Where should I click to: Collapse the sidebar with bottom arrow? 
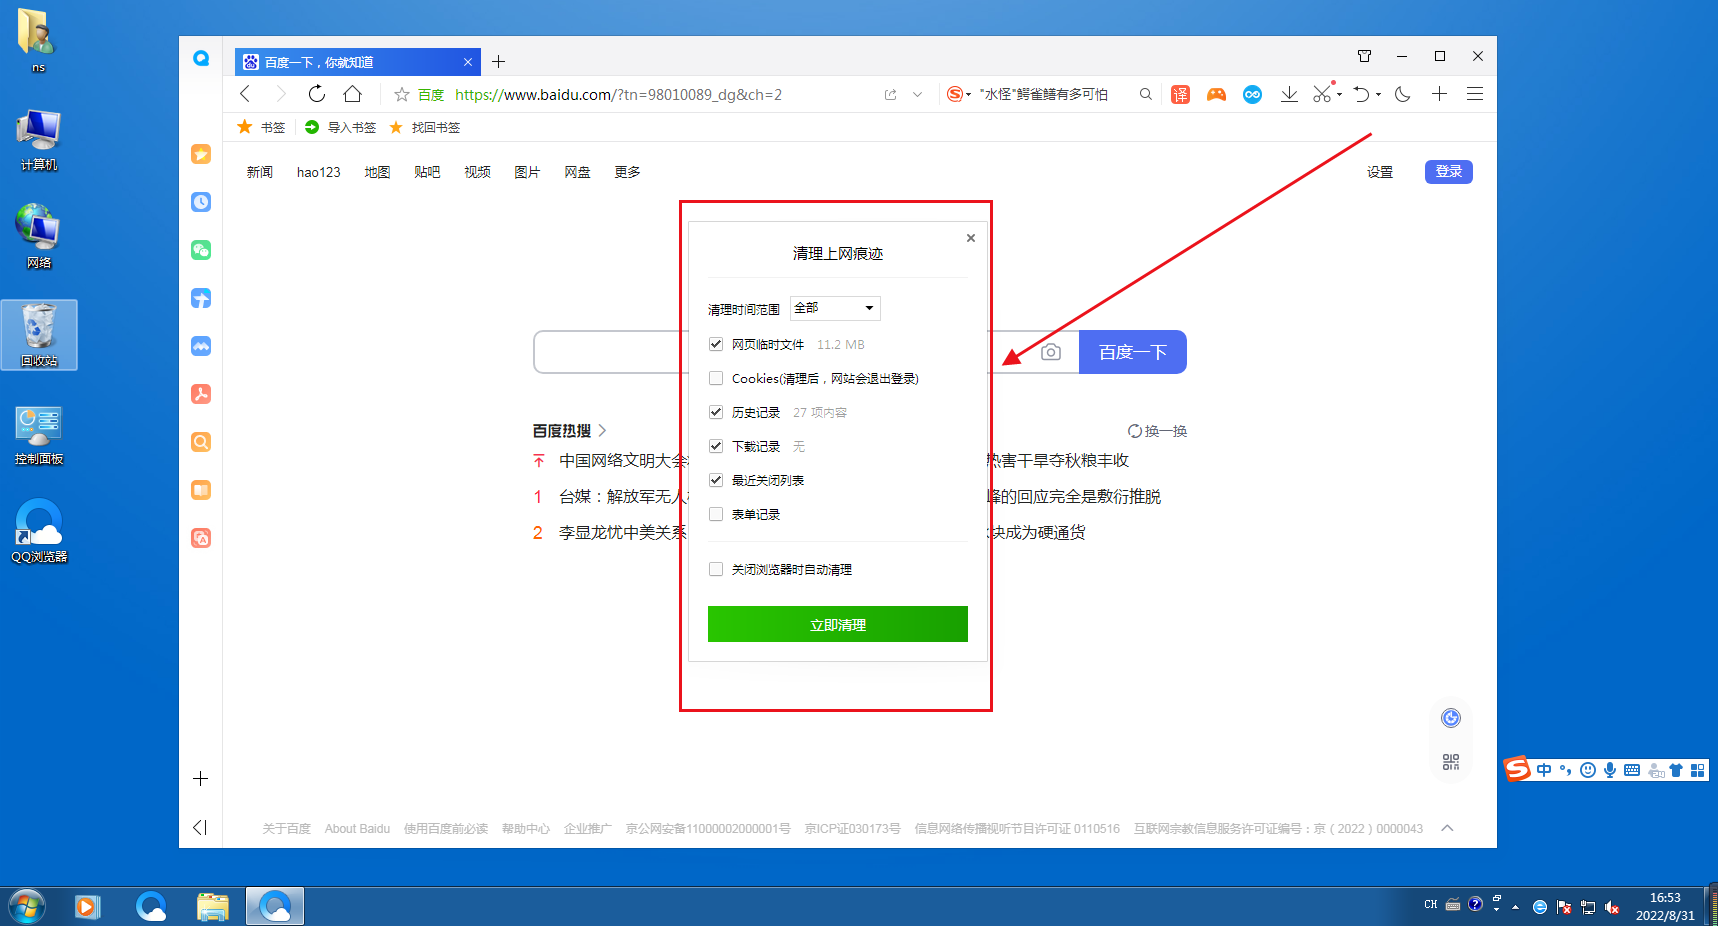coord(200,827)
